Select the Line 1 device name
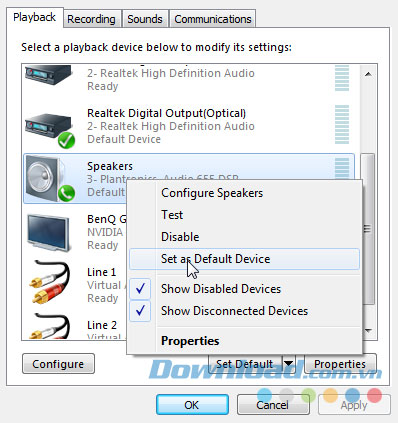The image size is (398, 423). point(101,272)
